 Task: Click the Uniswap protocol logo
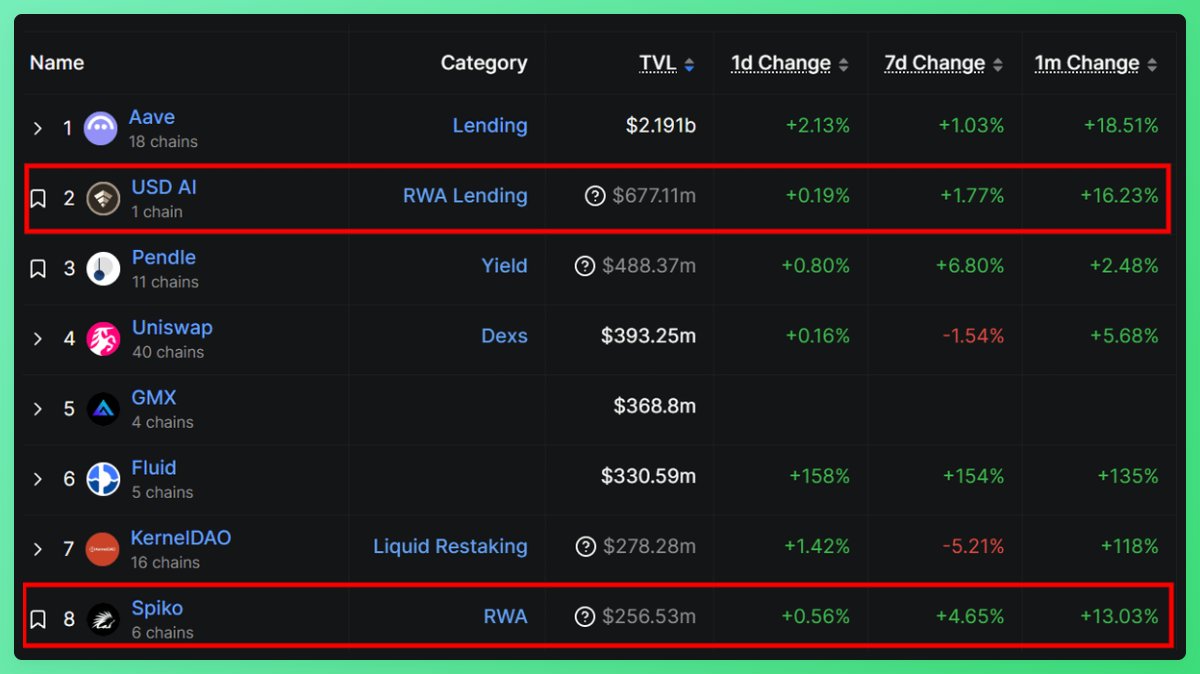point(100,337)
